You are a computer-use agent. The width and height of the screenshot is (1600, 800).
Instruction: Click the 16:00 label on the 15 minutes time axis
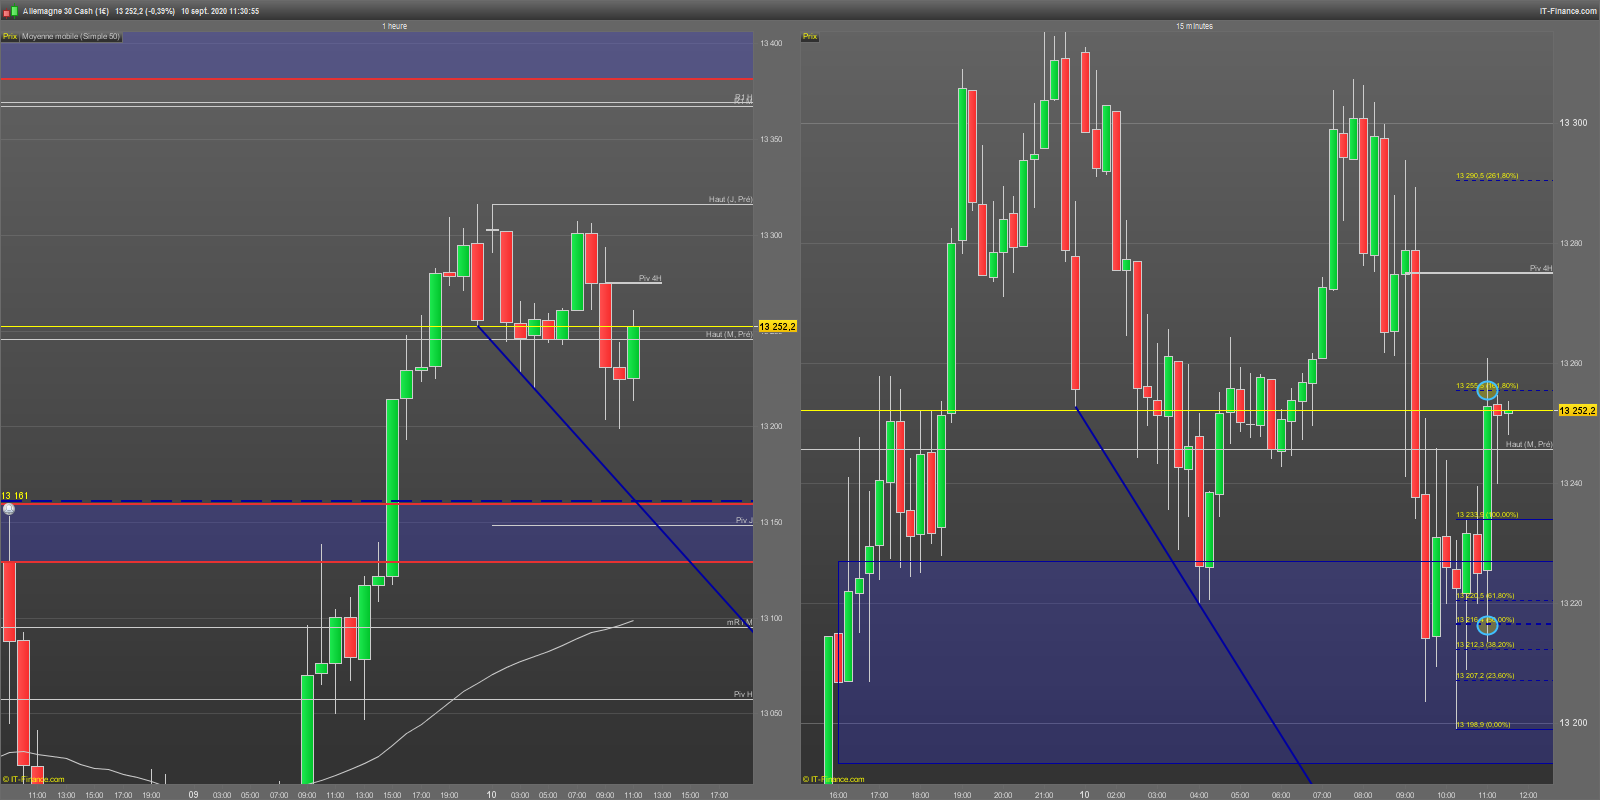pyautogui.click(x=838, y=795)
